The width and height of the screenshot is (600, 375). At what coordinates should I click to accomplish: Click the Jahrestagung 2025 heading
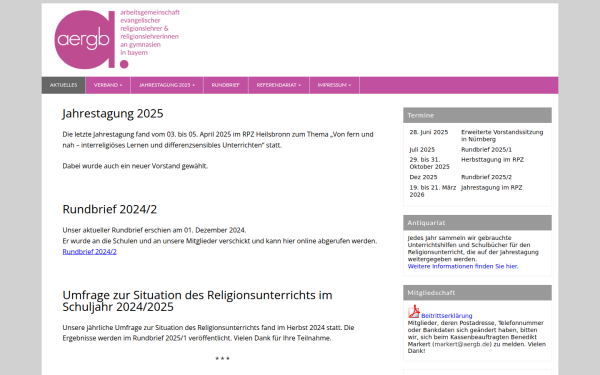coord(113,114)
